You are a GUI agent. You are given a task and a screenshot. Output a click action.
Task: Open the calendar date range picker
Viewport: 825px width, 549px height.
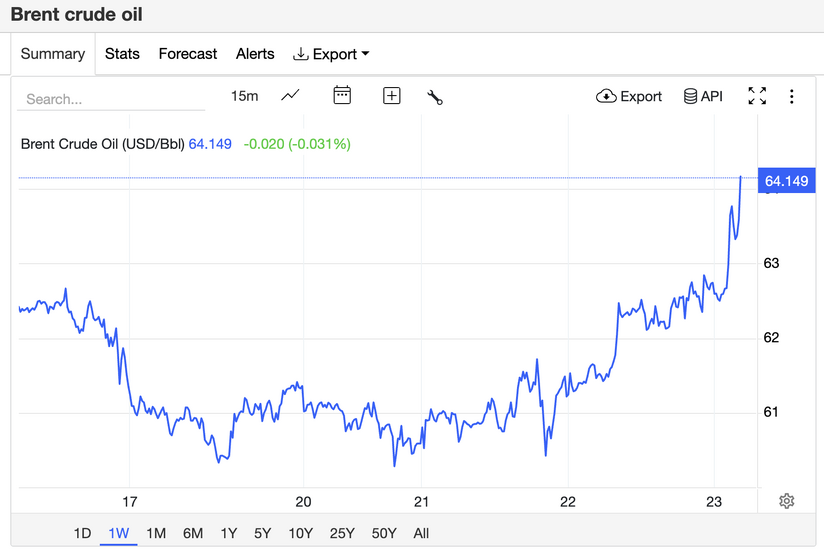[342, 96]
